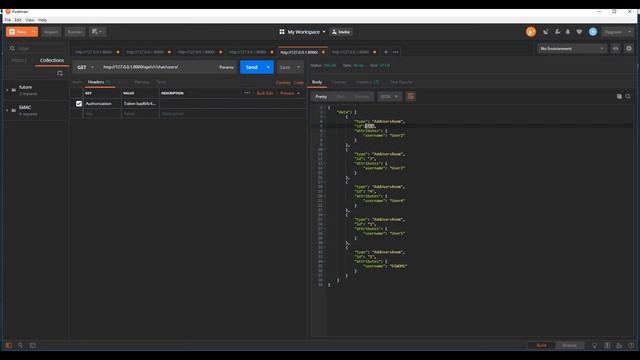Open the headers table ellipsis options
This screenshot has width=640, height=360.
[x=247, y=93]
